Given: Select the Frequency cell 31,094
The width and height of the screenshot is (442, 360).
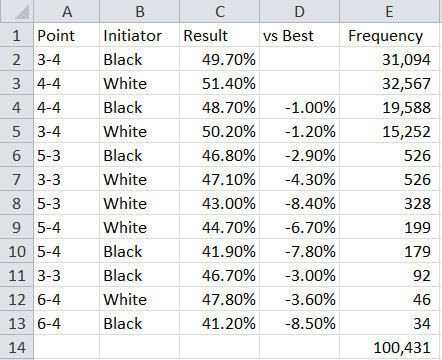Looking at the screenshot, I should point(389,59).
